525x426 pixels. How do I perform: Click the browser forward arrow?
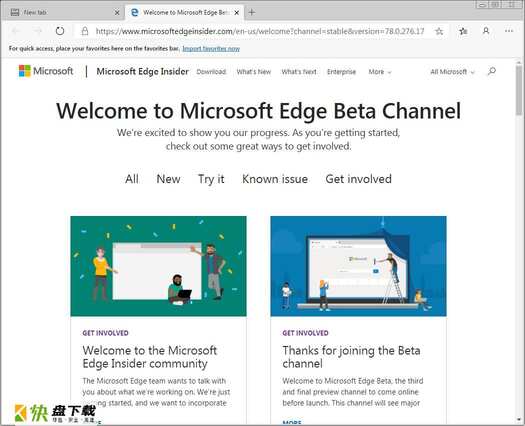pyautogui.click(x=38, y=31)
